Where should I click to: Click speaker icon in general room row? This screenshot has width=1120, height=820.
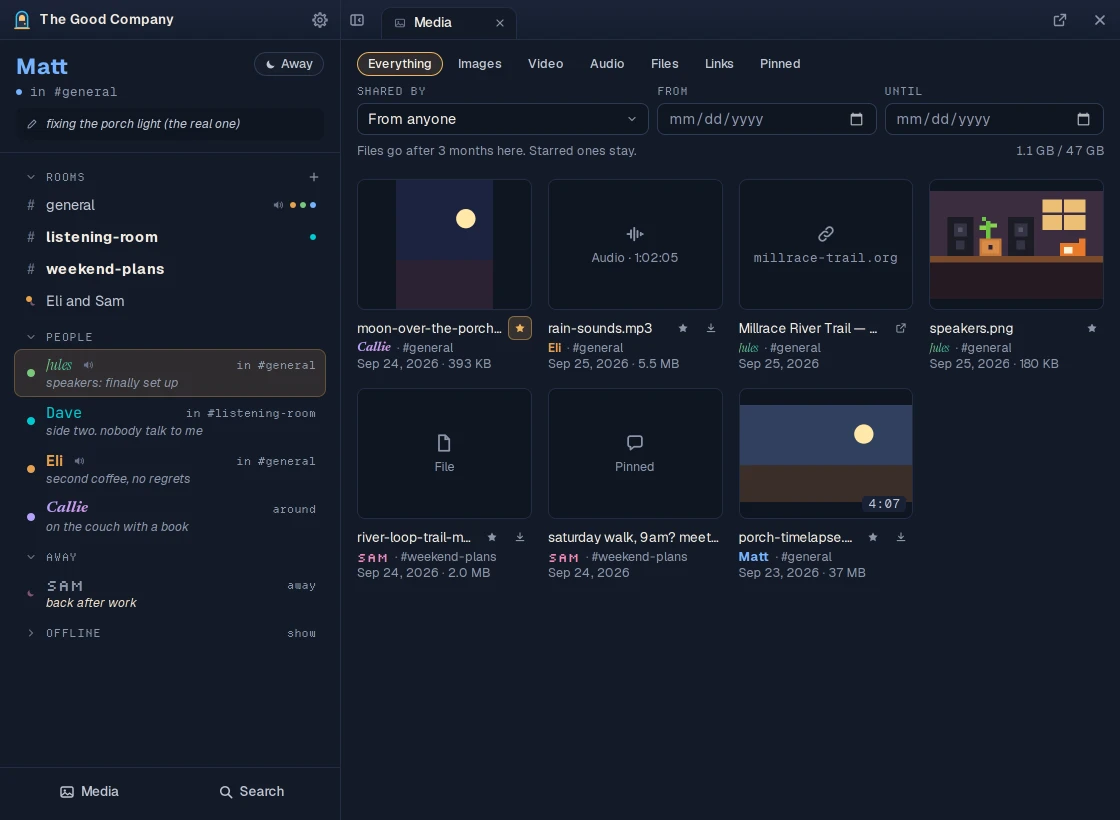click(278, 205)
